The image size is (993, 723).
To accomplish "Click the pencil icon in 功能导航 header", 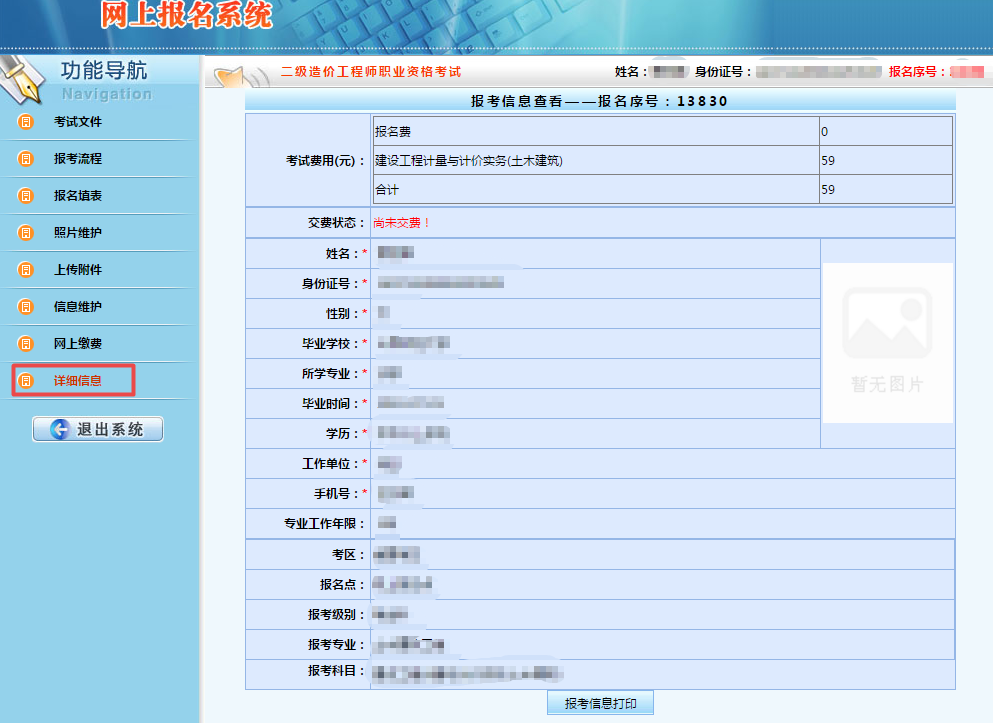I will coord(25,80).
